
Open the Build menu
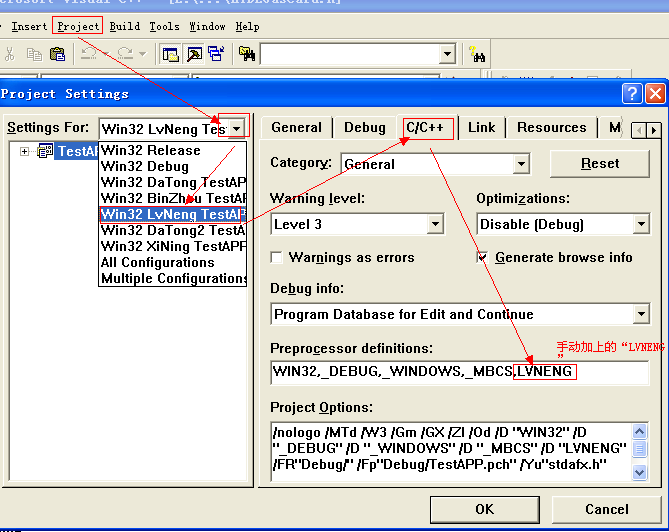tap(125, 26)
